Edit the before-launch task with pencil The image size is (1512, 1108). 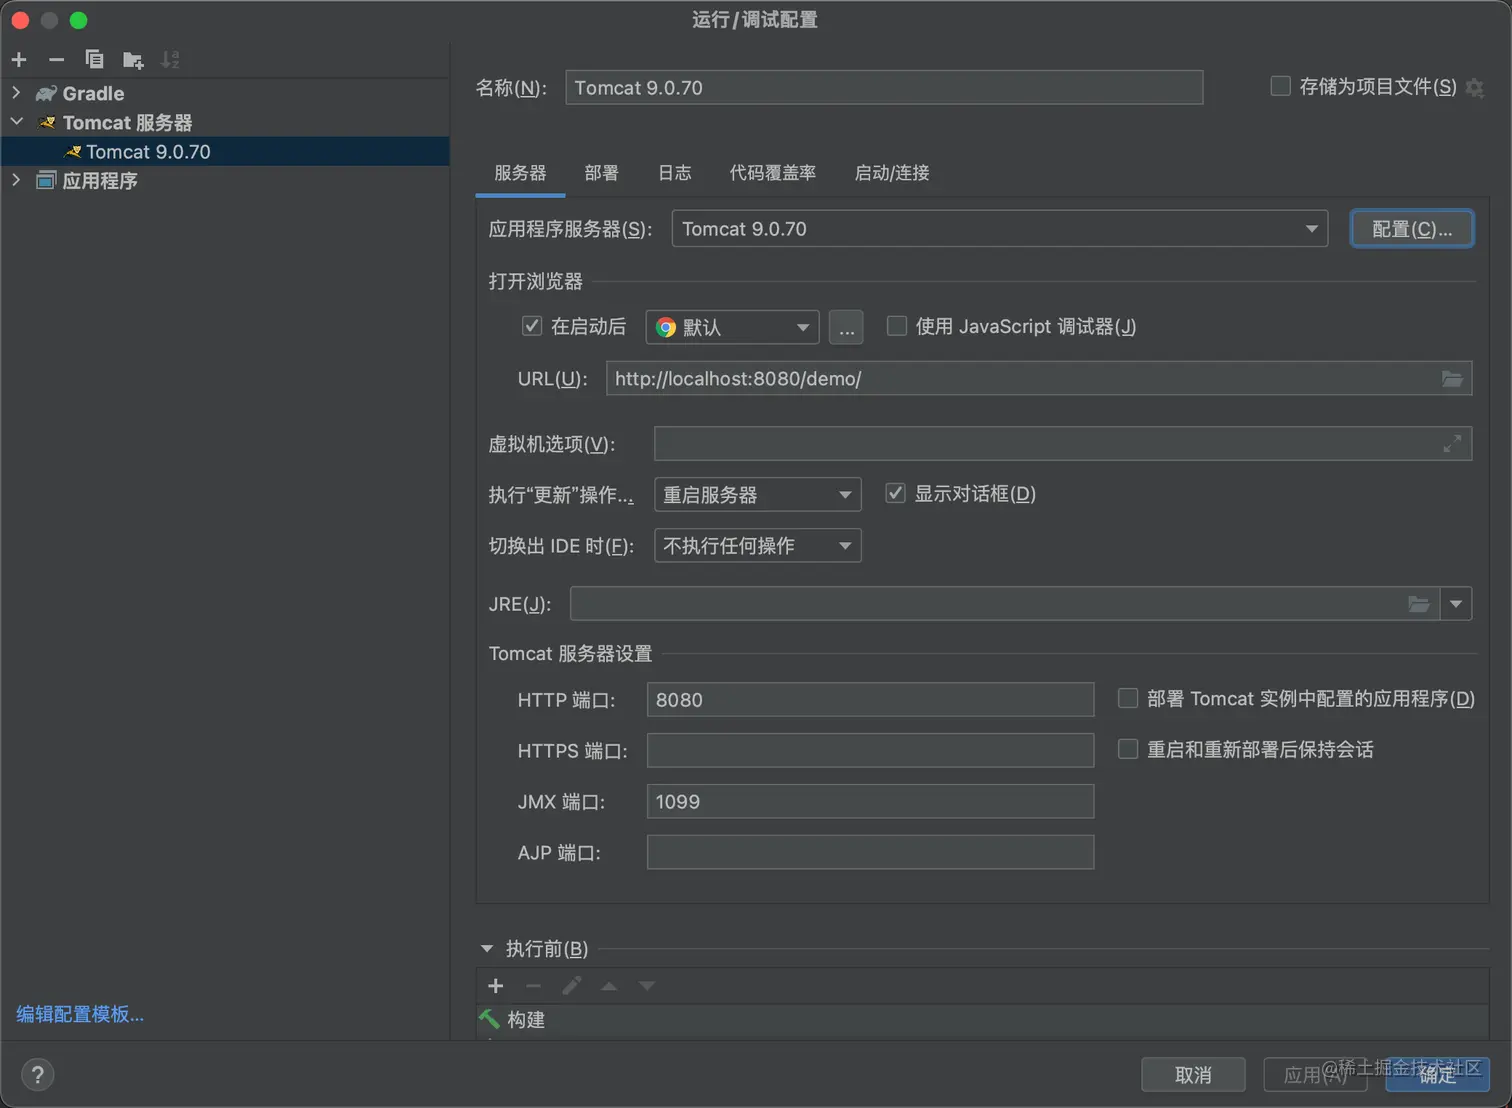[x=571, y=986]
